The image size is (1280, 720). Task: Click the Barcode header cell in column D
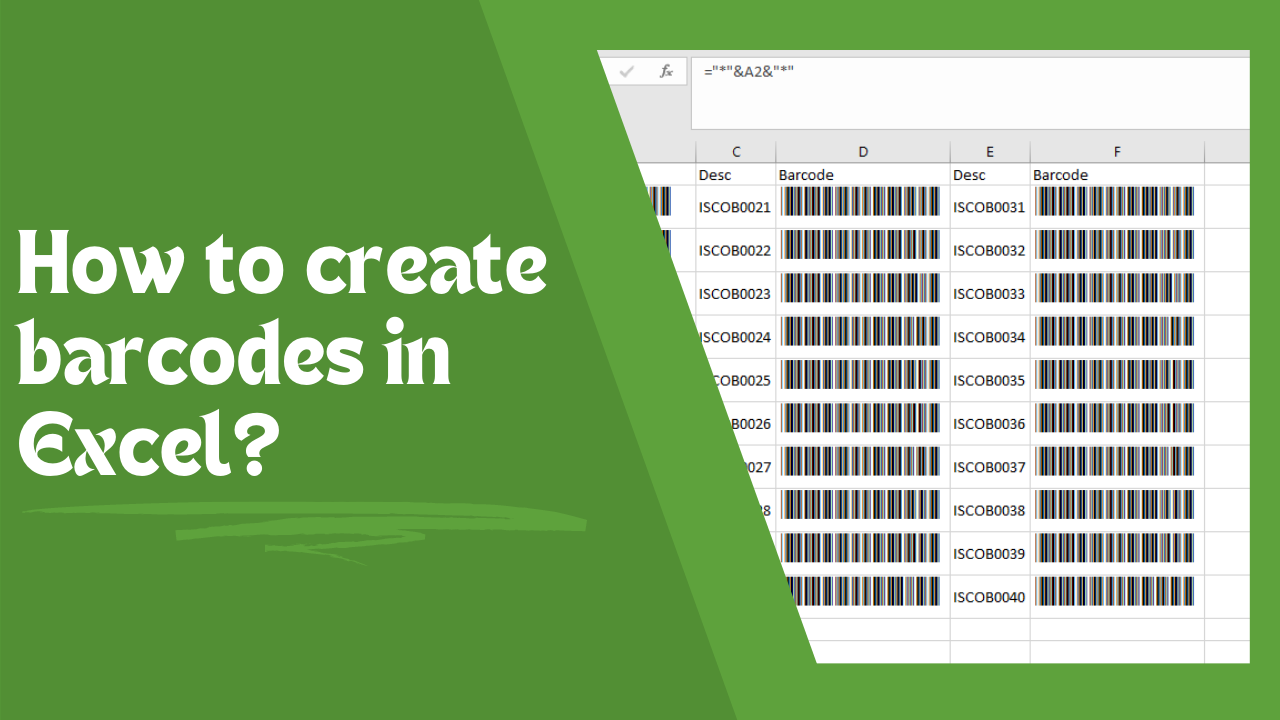pyautogui.click(x=863, y=175)
